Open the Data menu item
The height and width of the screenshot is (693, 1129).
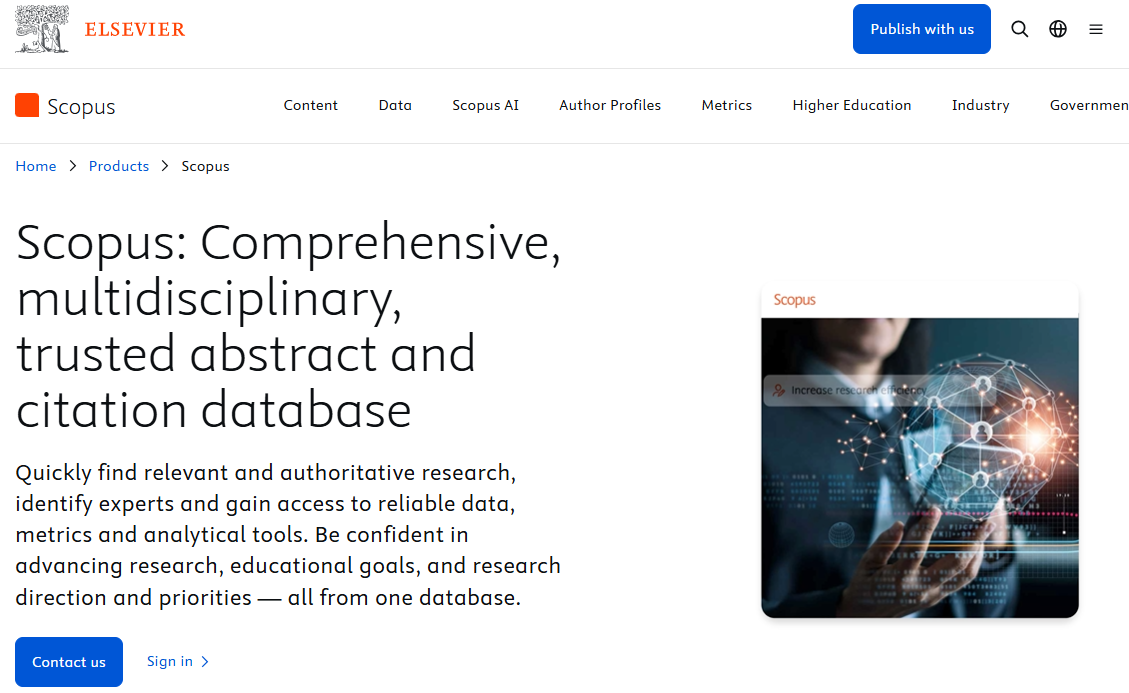tap(395, 105)
